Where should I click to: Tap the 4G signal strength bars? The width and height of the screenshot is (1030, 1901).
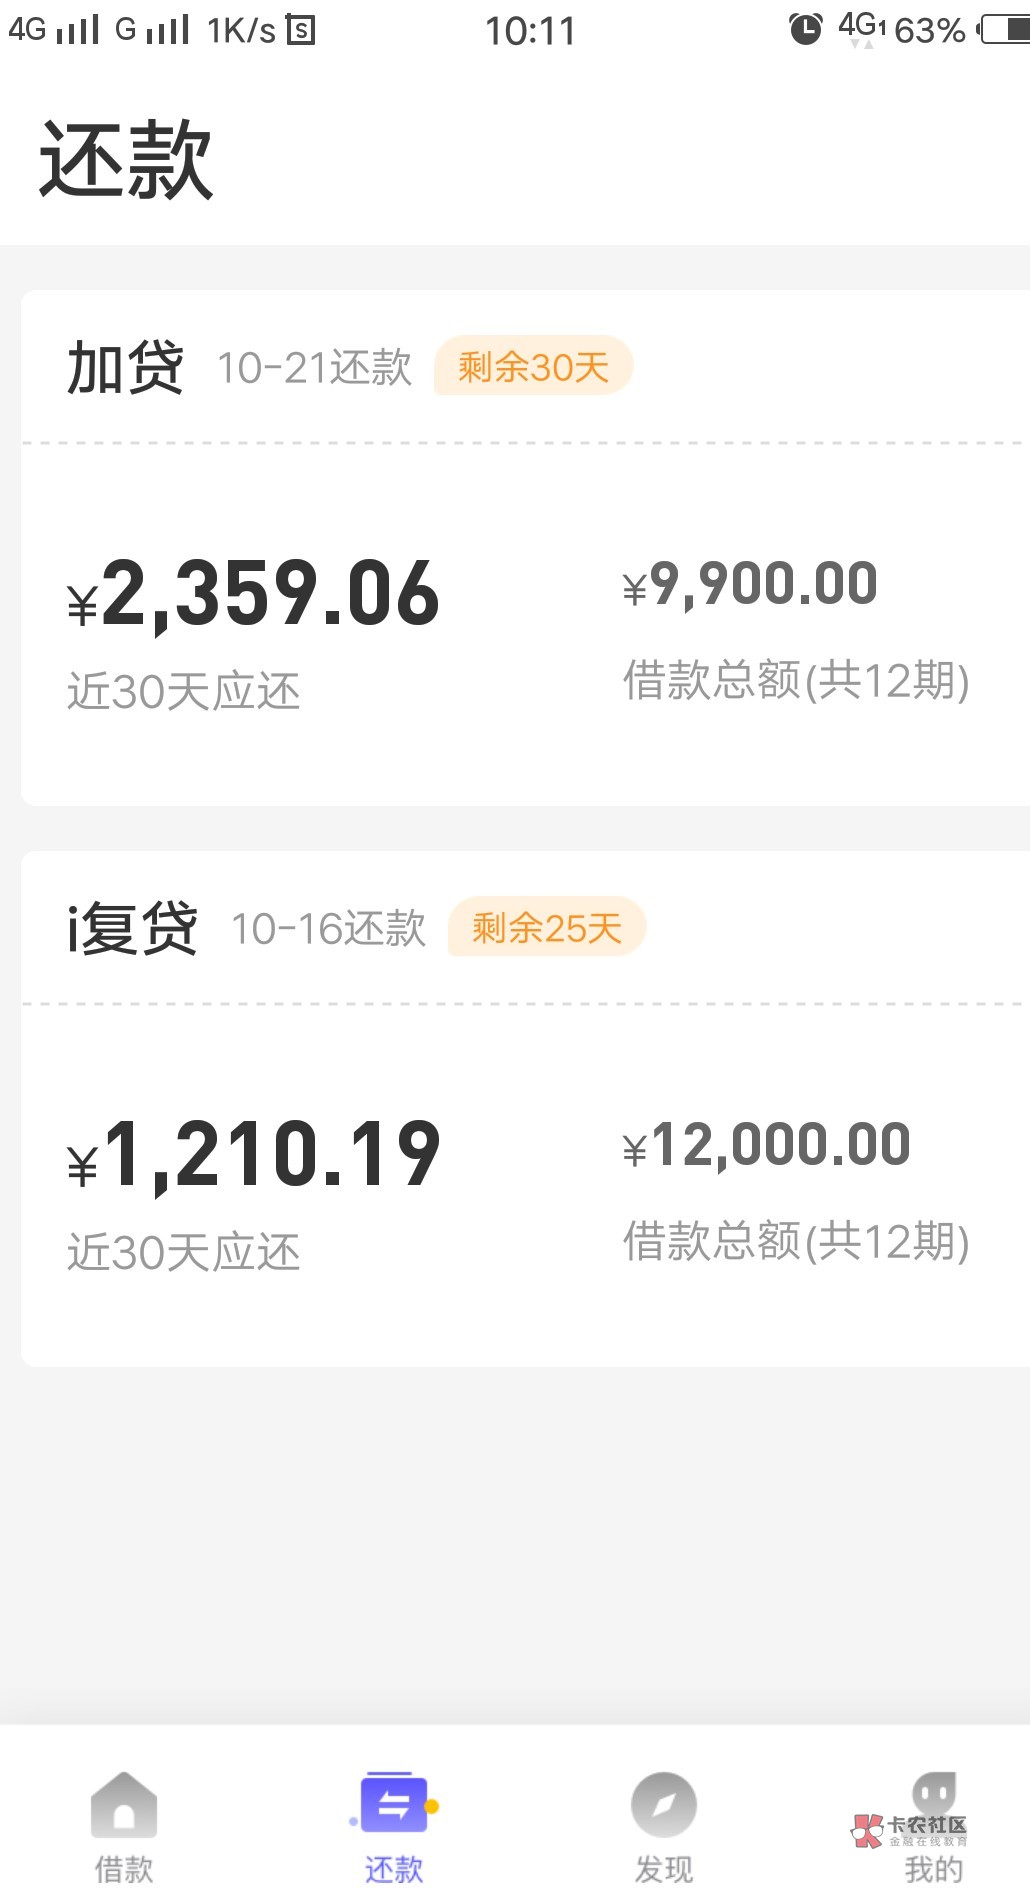78,29
